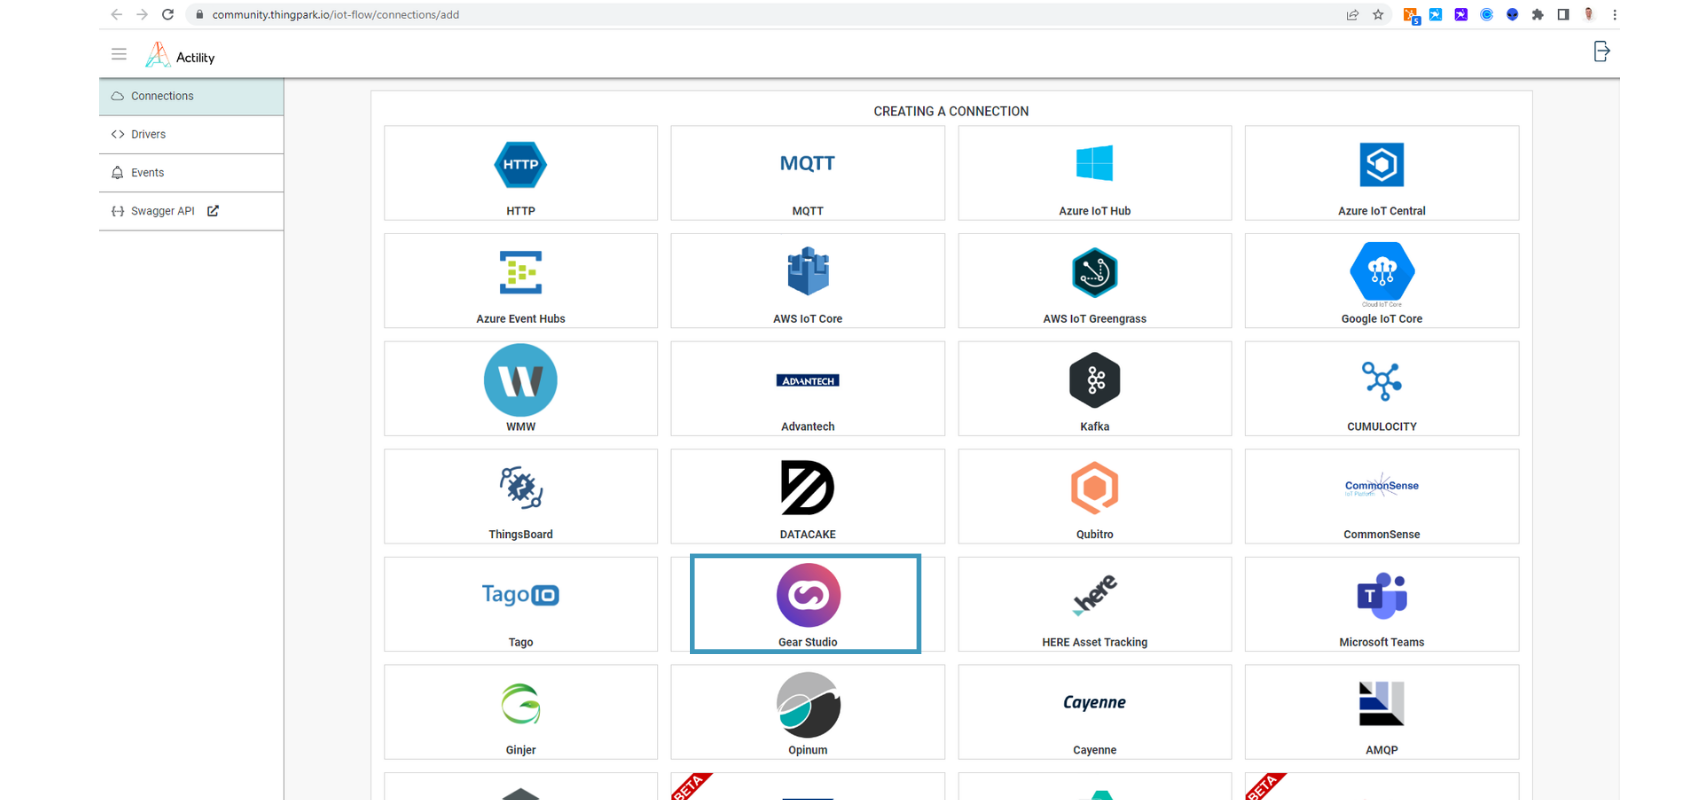Select the AWS IoT Core icon
Screen dimensions: 1700x800
pyautogui.click(x=807, y=272)
